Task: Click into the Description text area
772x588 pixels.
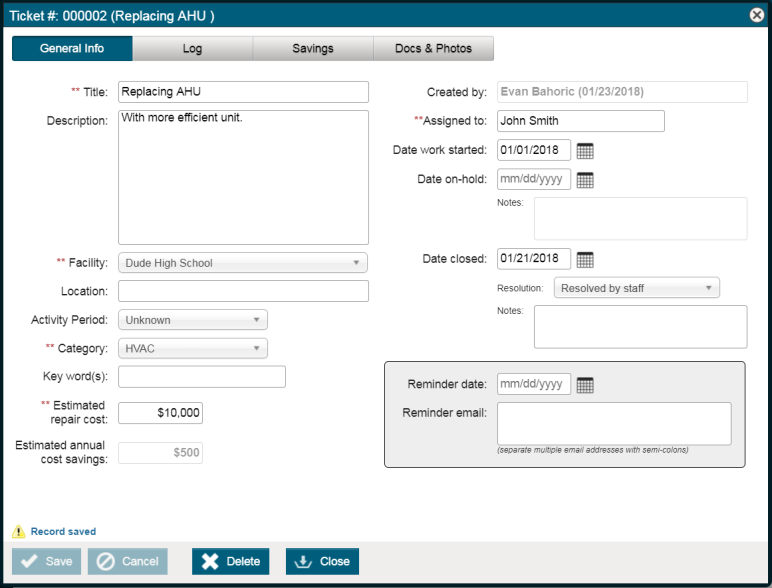Action: tap(243, 177)
